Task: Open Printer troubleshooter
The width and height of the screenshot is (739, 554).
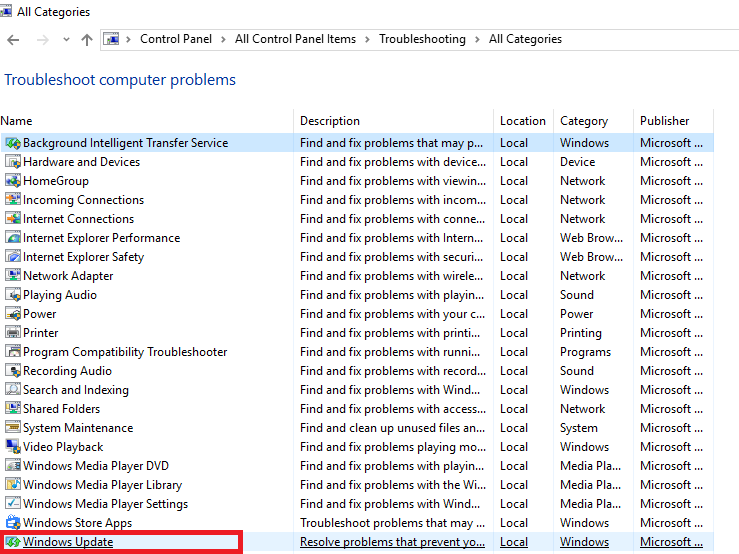Action: 41,332
